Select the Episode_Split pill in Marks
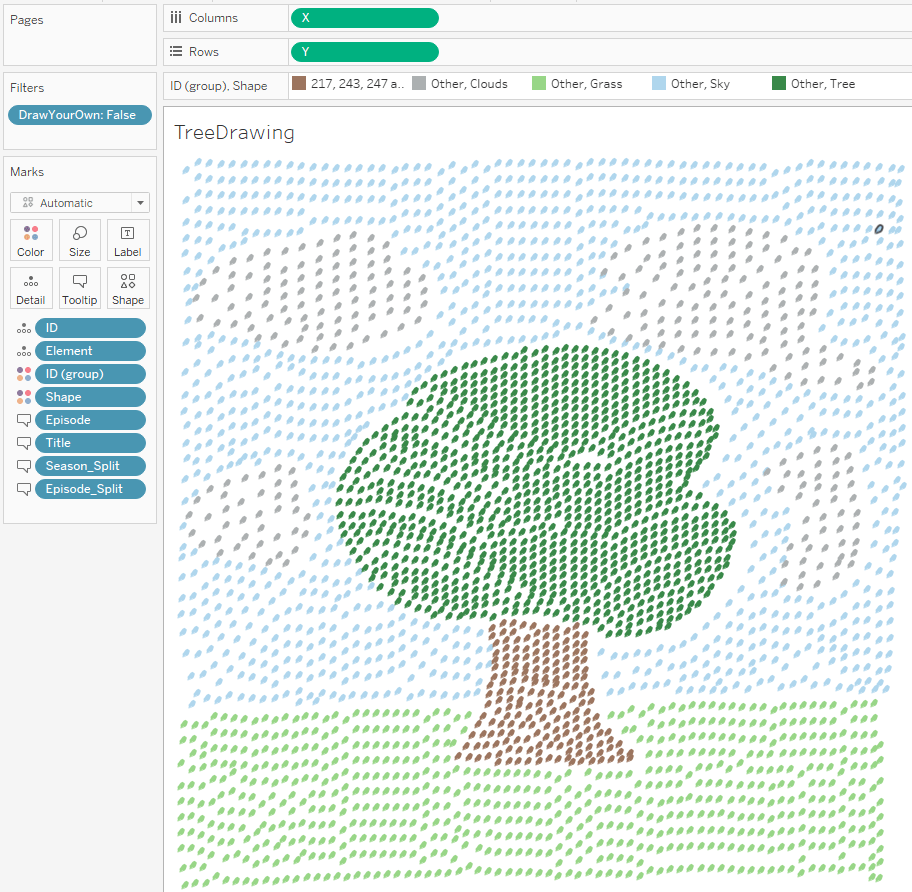The width and height of the screenshot is (912, 892). (x=90, y=489)
